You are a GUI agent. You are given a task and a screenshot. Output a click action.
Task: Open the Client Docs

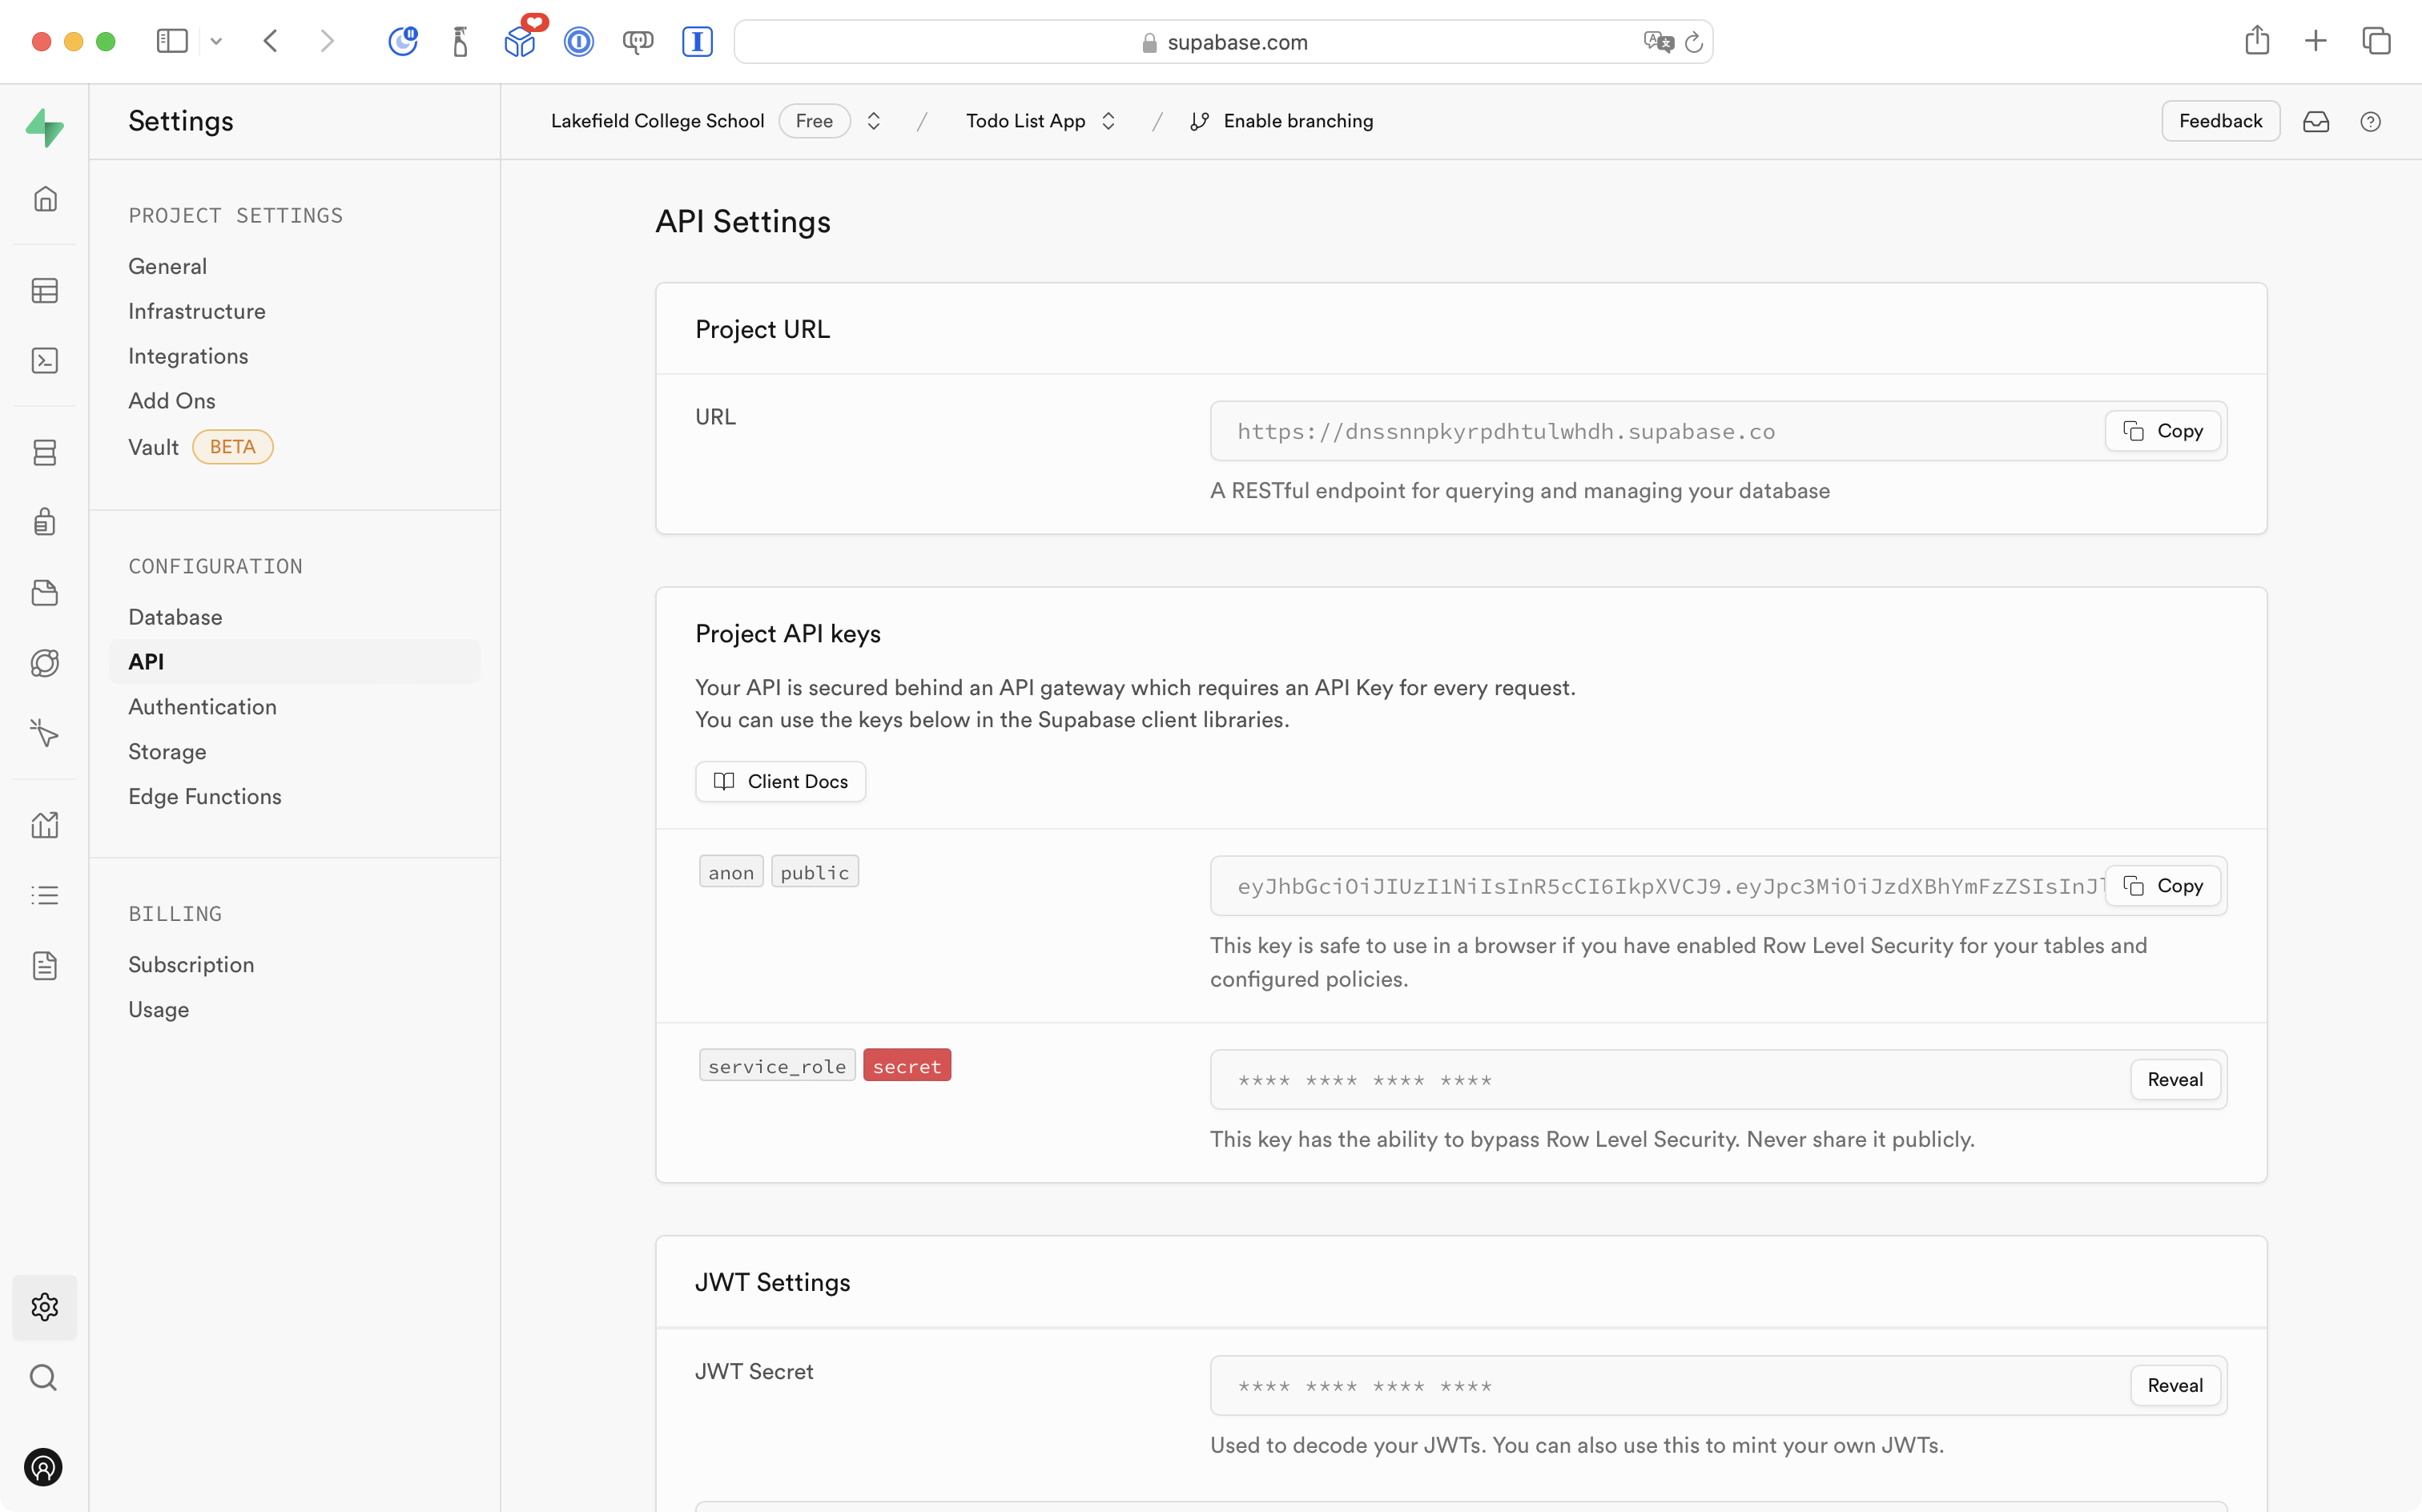tap(780, 781)
